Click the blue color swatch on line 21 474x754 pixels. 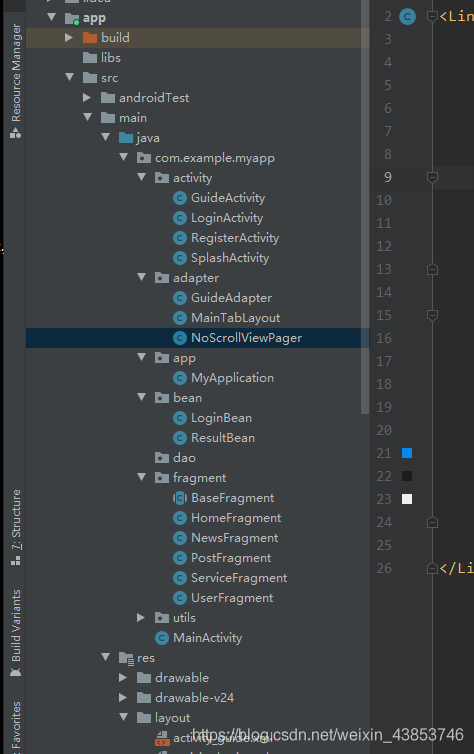tap(407, 453)
